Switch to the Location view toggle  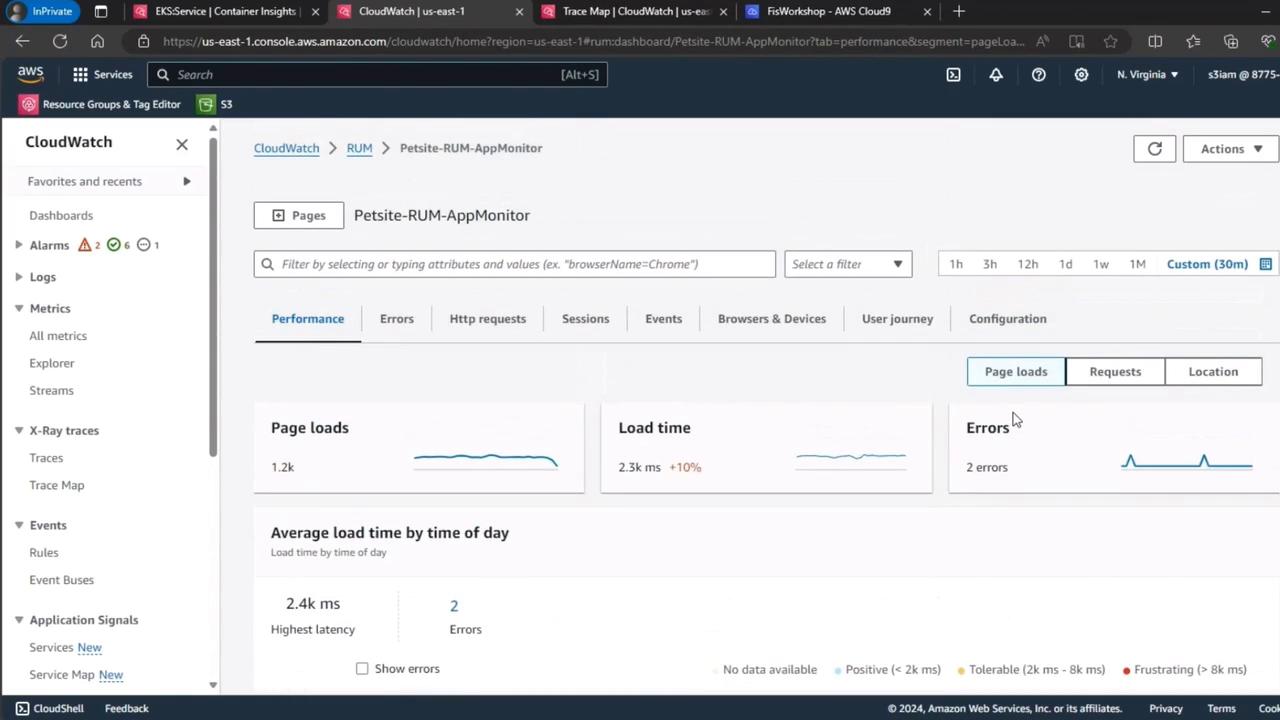click(x=1212, y=371)
